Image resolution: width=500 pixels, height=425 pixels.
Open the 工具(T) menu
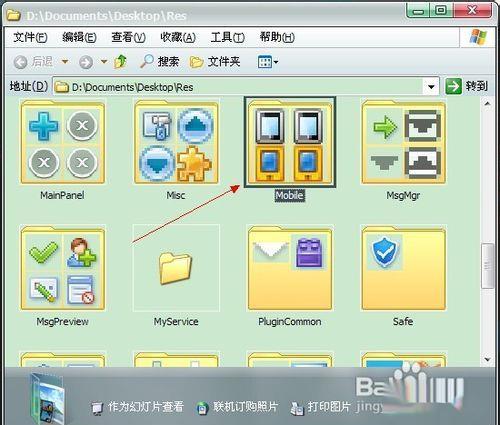[x=227, y=37]
